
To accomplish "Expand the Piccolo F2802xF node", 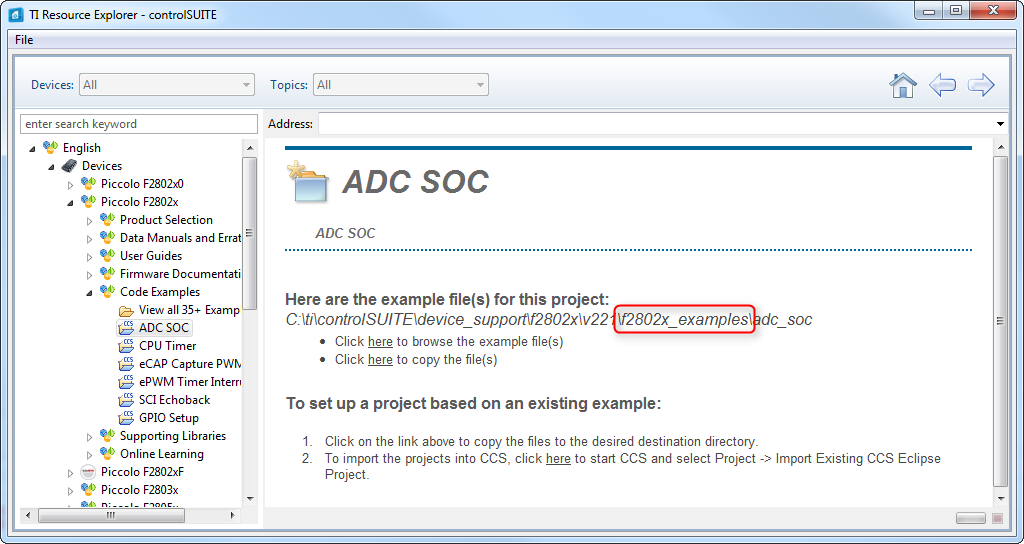I will (71, 473).
